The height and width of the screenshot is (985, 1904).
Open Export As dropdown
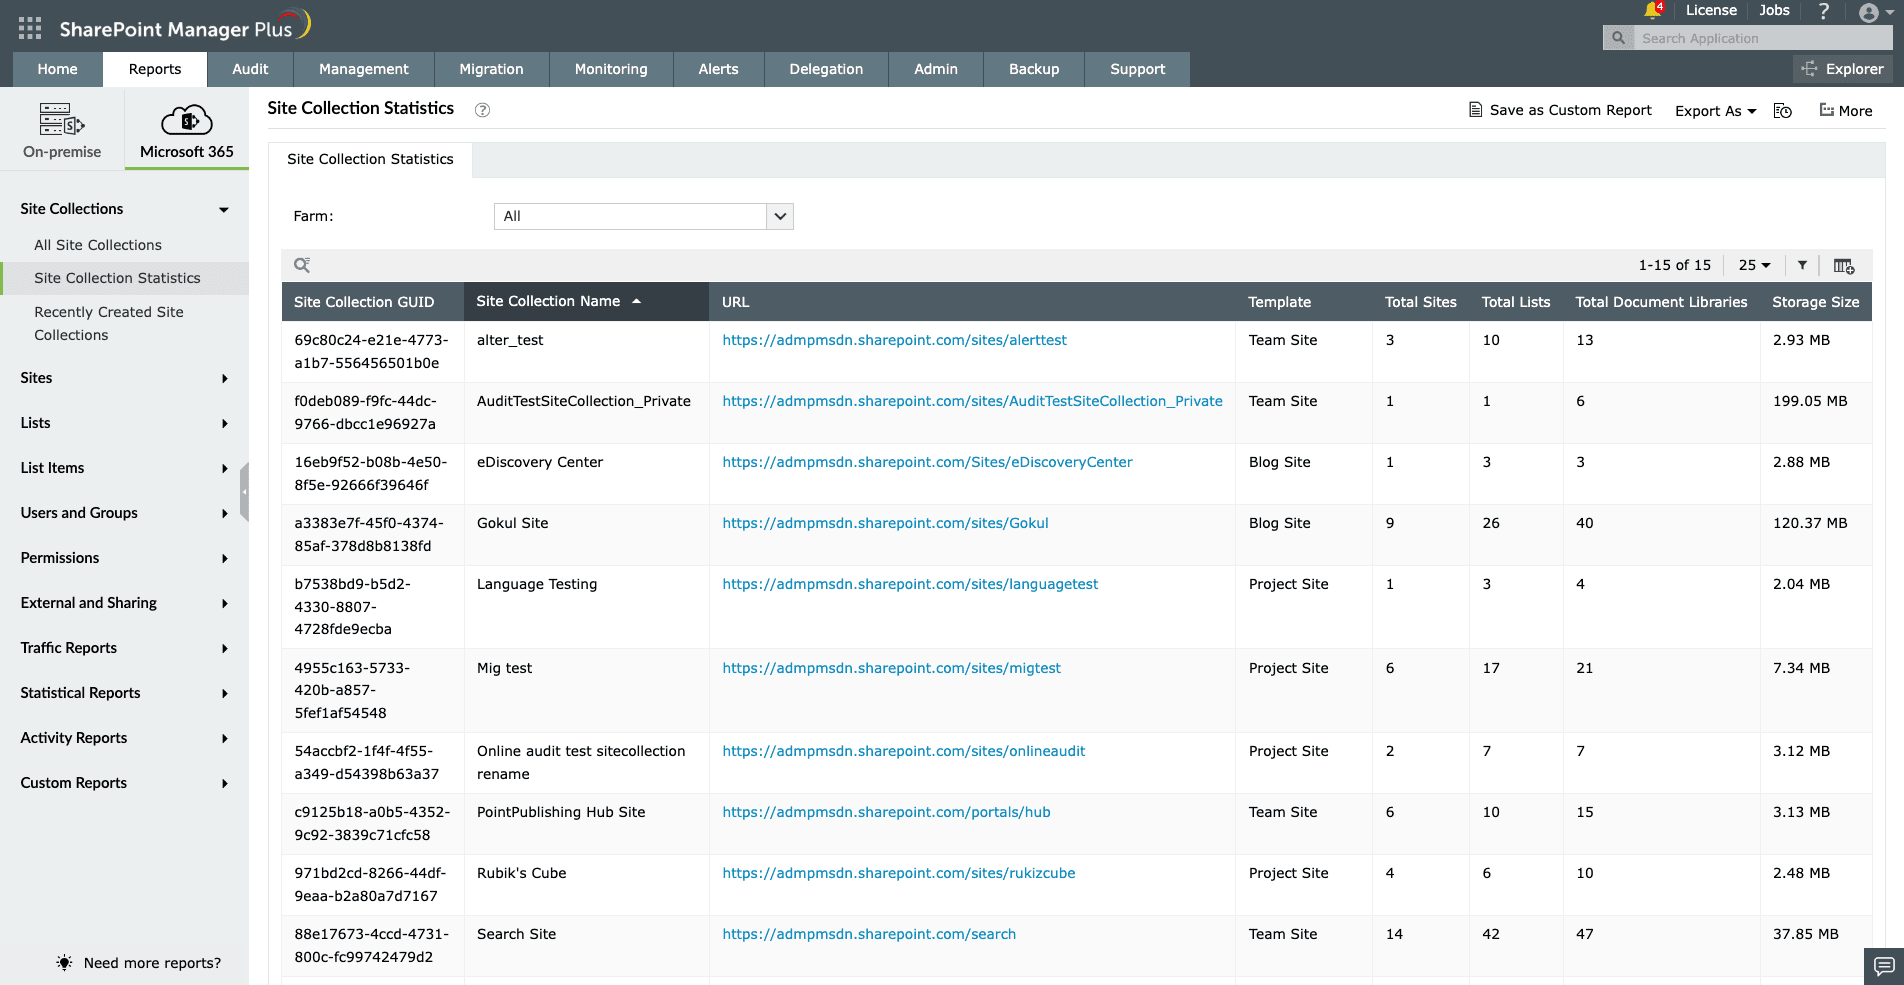[1715, 111]
